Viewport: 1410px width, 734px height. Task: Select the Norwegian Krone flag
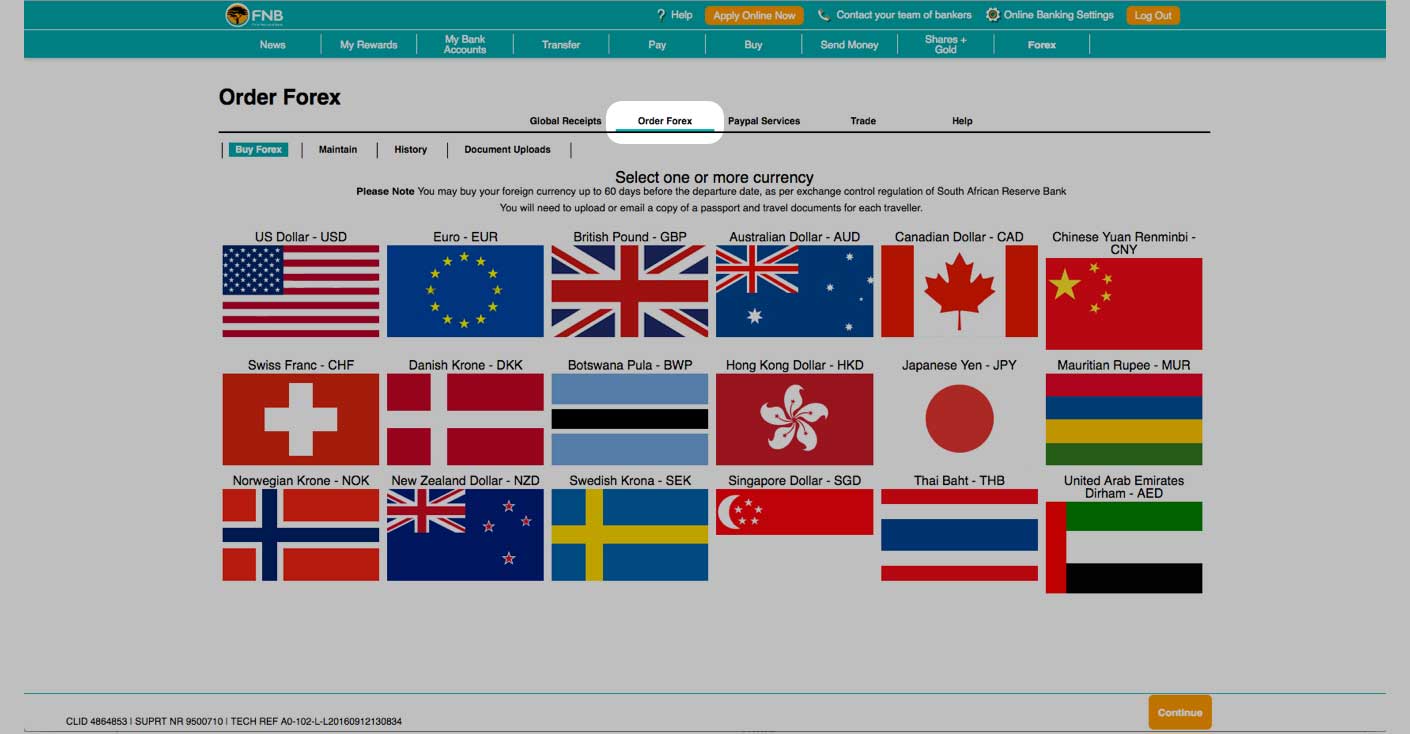point(301,535)
